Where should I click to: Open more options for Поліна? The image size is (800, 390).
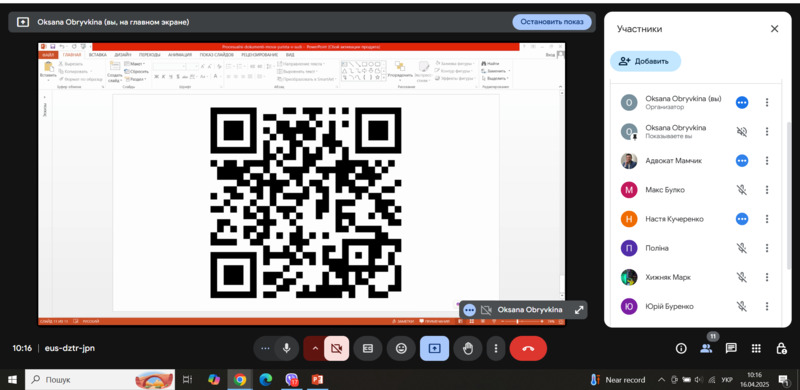766,248
